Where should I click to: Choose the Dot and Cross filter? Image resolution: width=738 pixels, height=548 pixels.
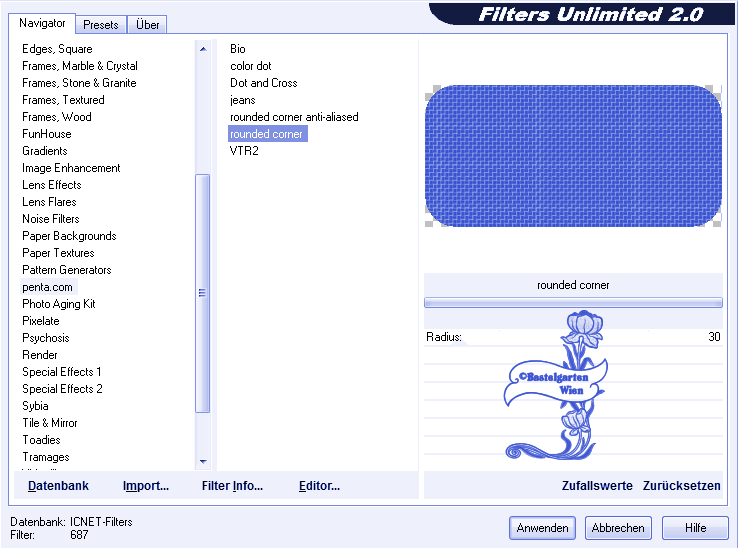click(x=264, y=83)
